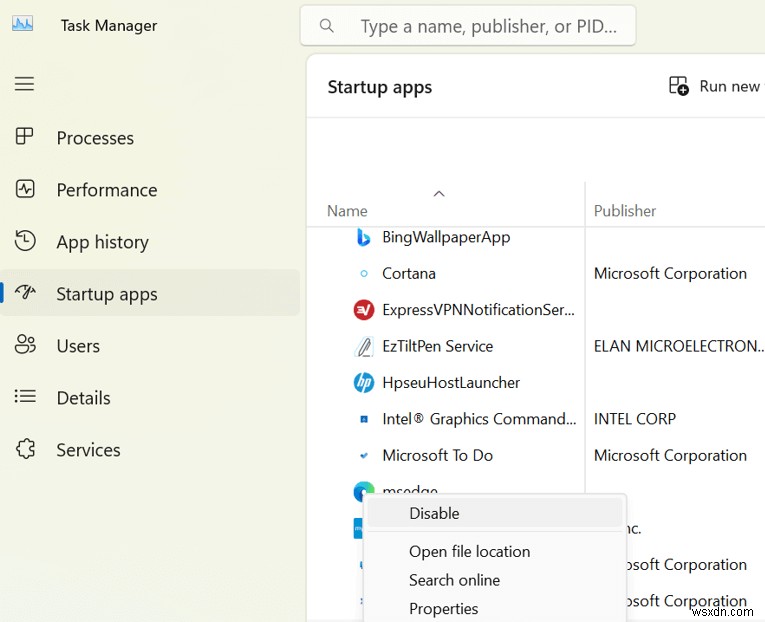
Task: Click the search magnifier icon
Action: (x=326, y=25)
